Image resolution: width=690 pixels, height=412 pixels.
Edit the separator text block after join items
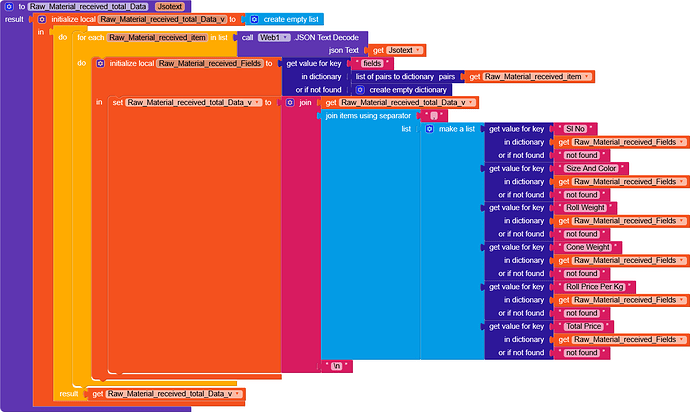pyautogui.click(x=434, y=116)
